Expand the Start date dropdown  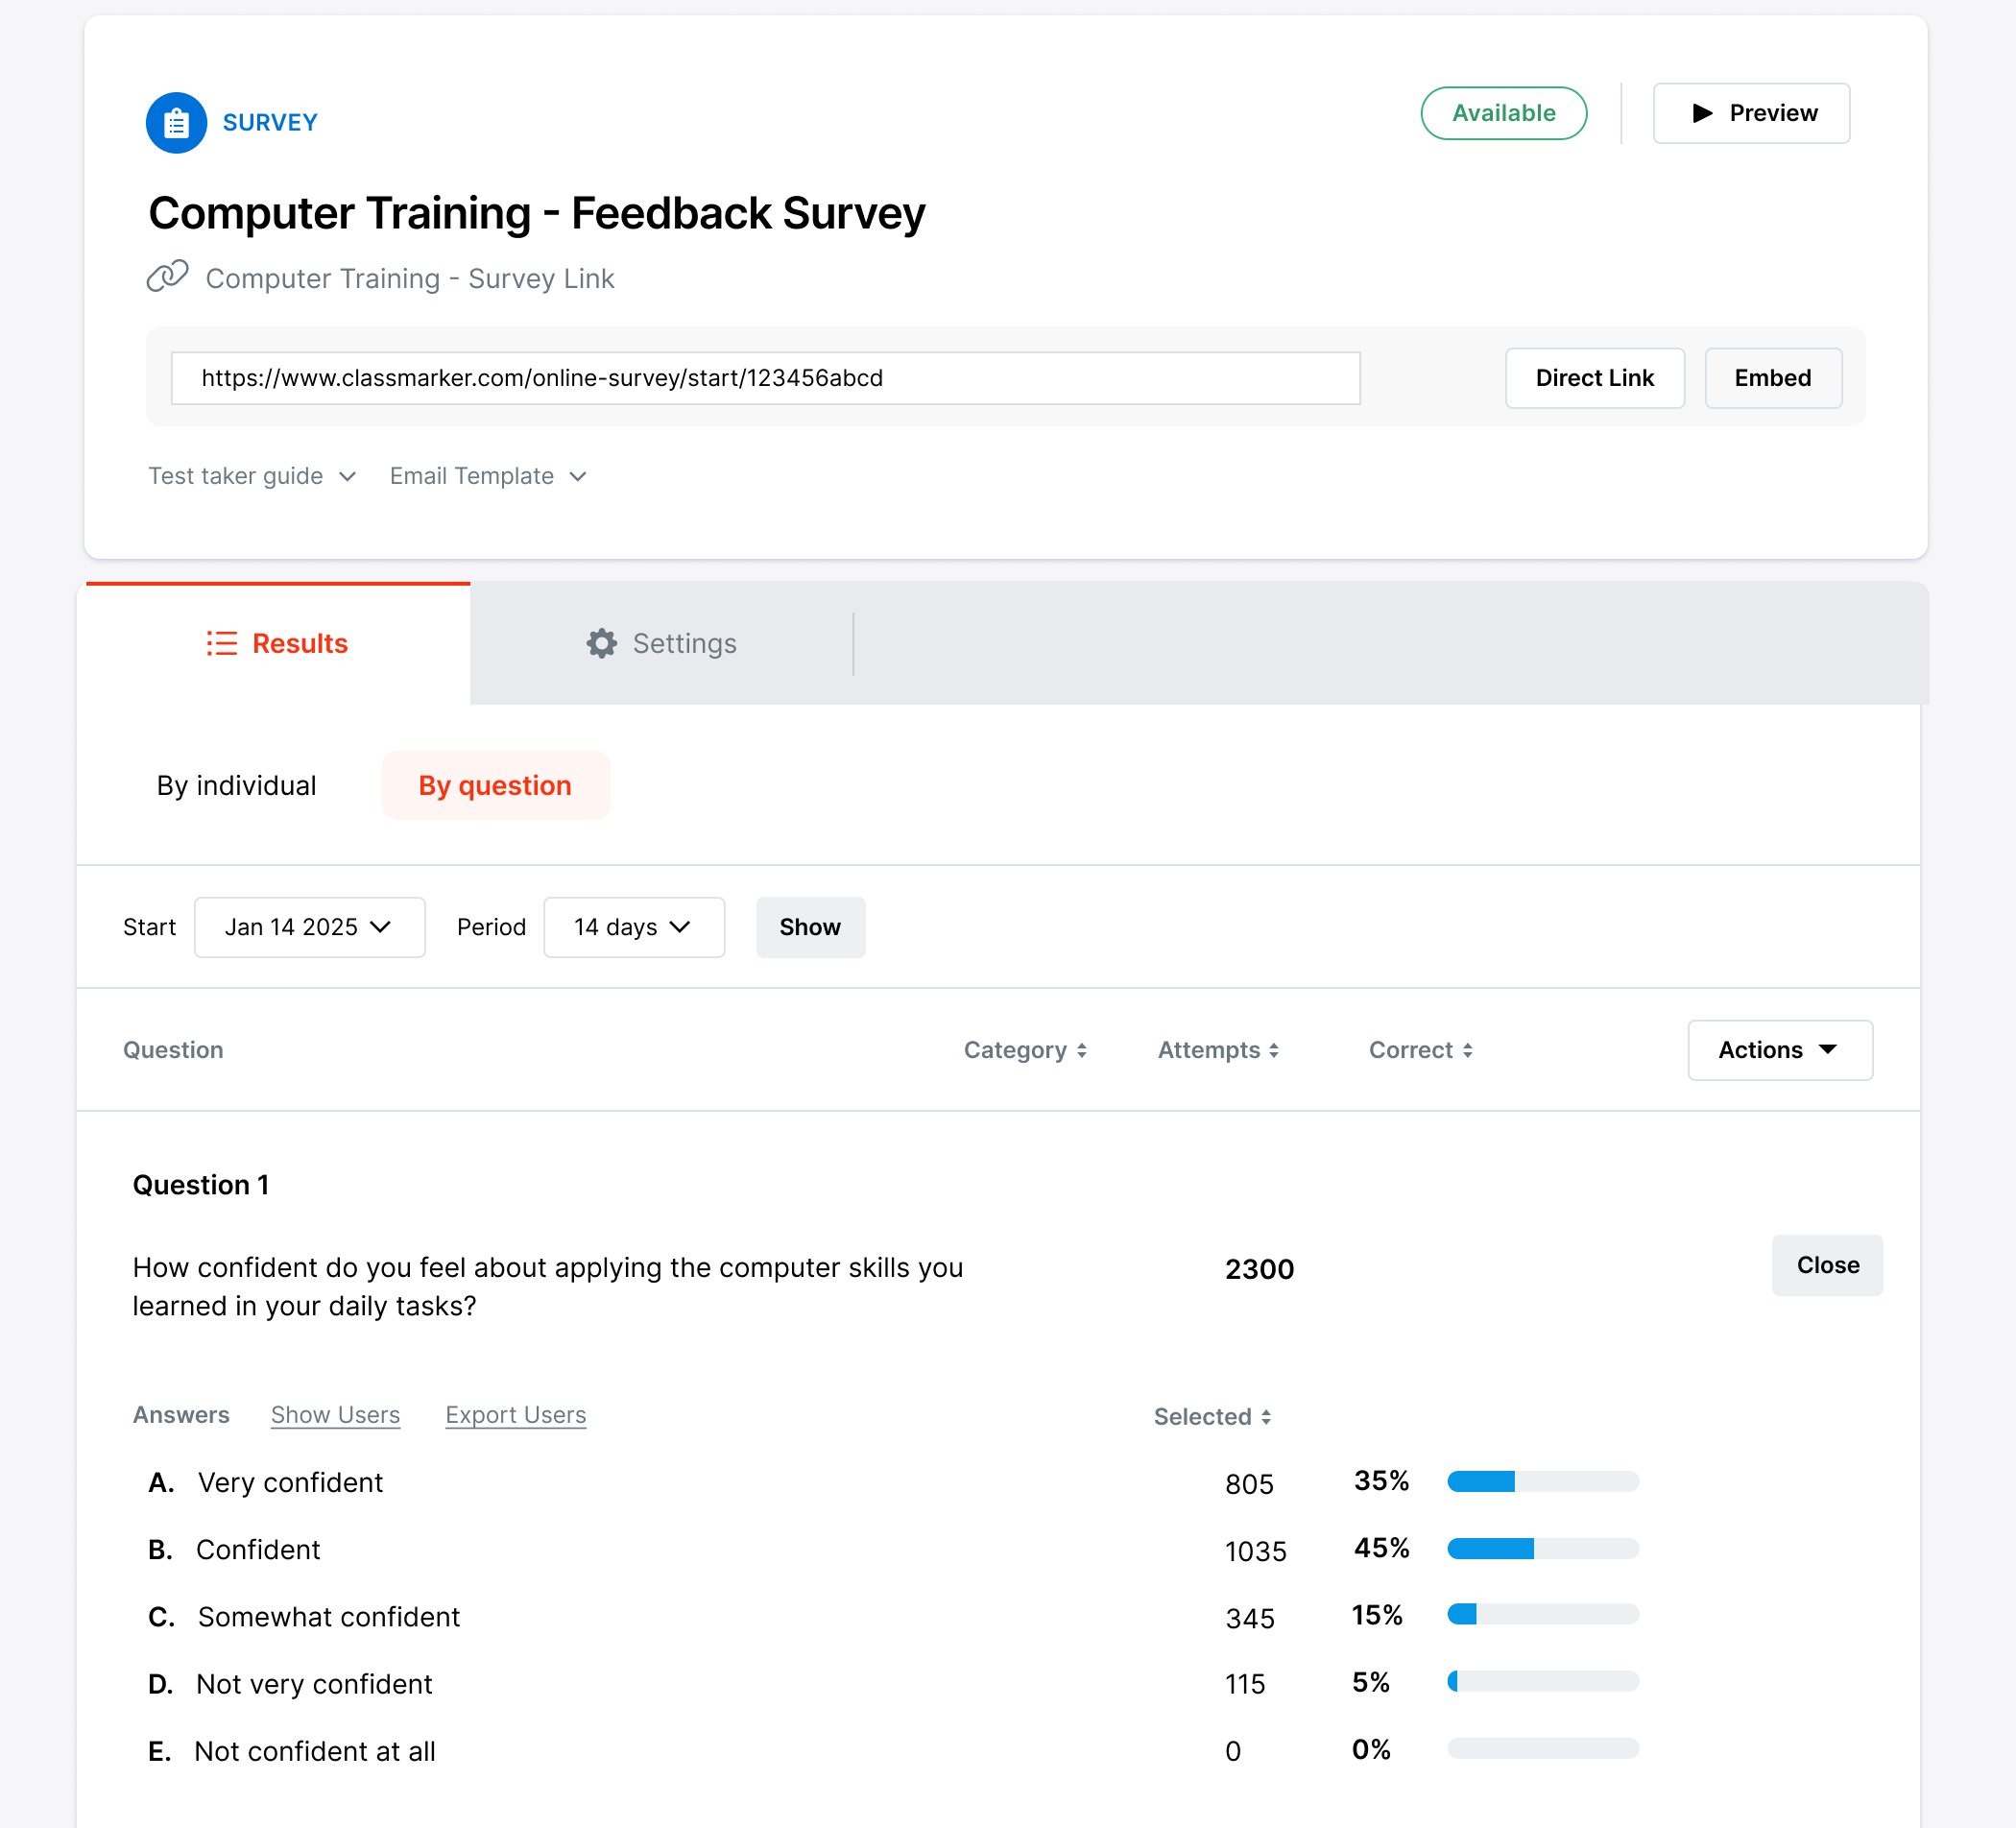pos(307,927)
